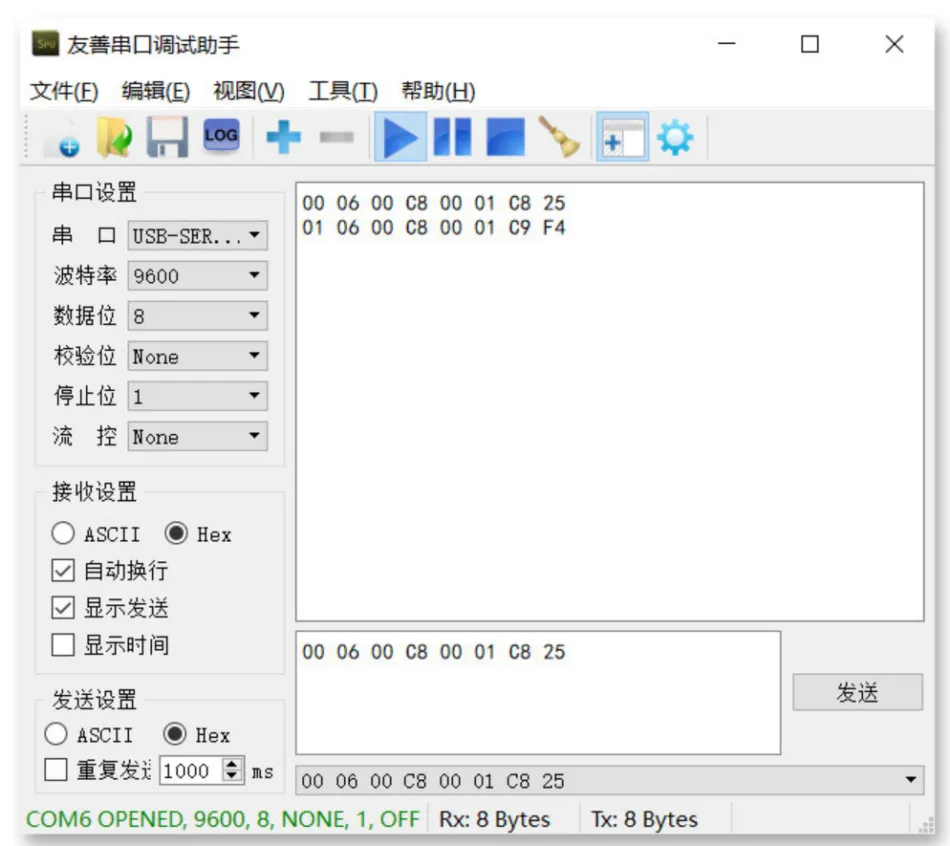Select ASCII receive display mode
The width and height of the screenshot is (950, 846).
(x=64, y=534)
